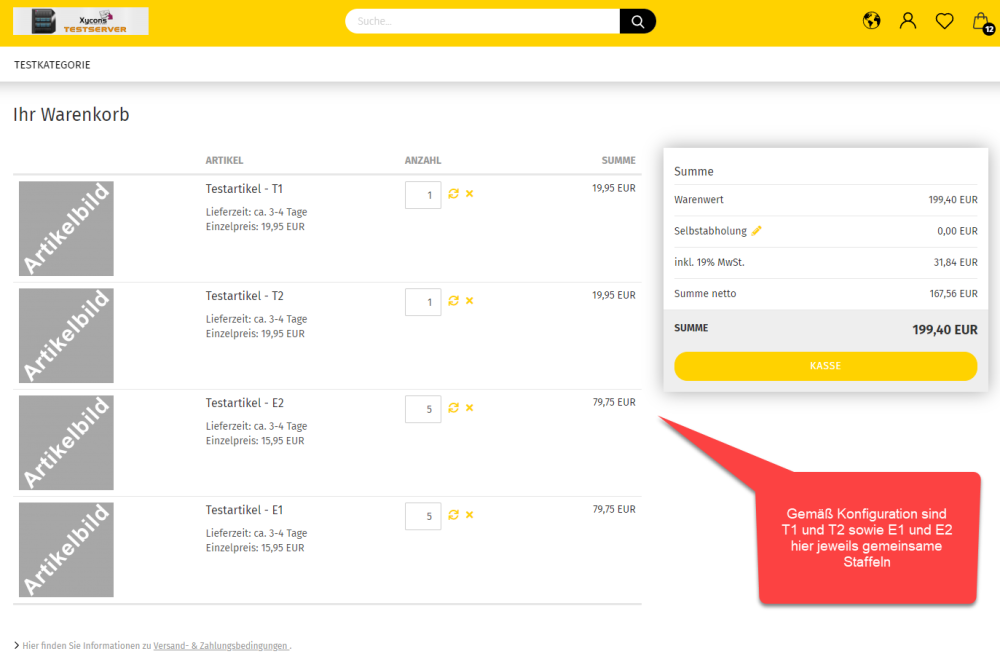
Task: Click the globe language icon in header
Action: pos(872,21)
